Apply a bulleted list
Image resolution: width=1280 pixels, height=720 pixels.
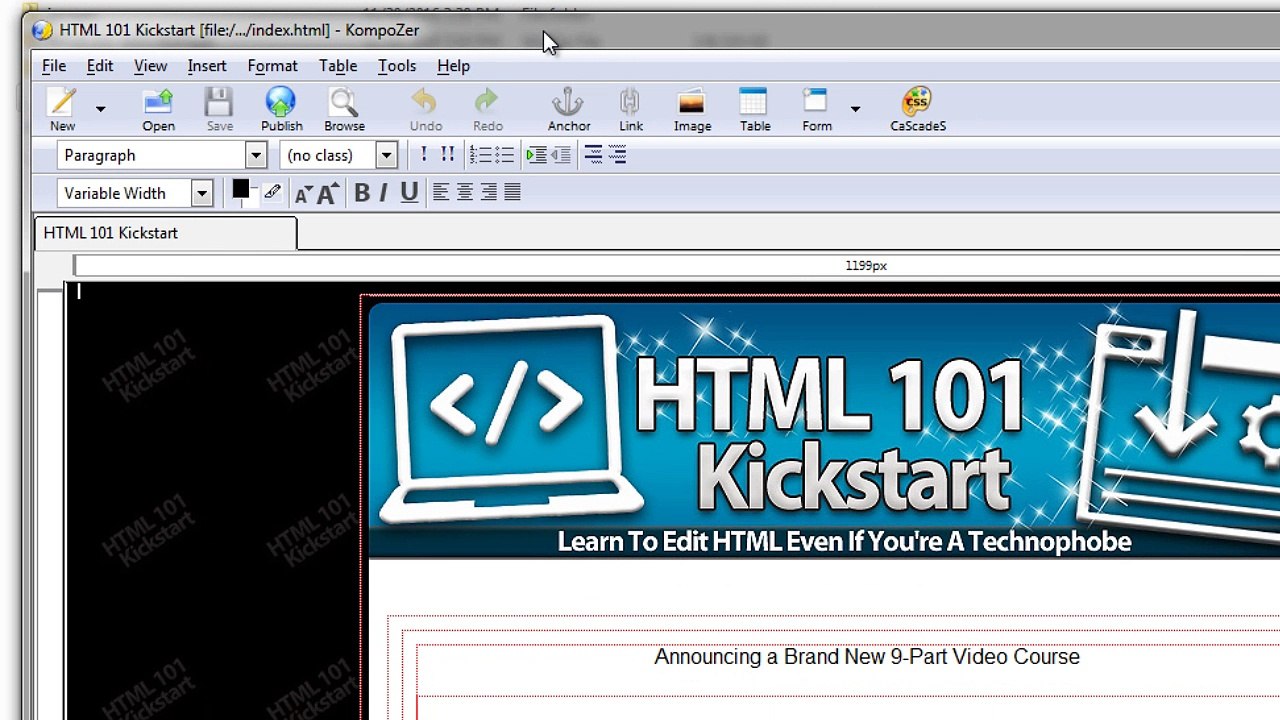coord(504,155)
